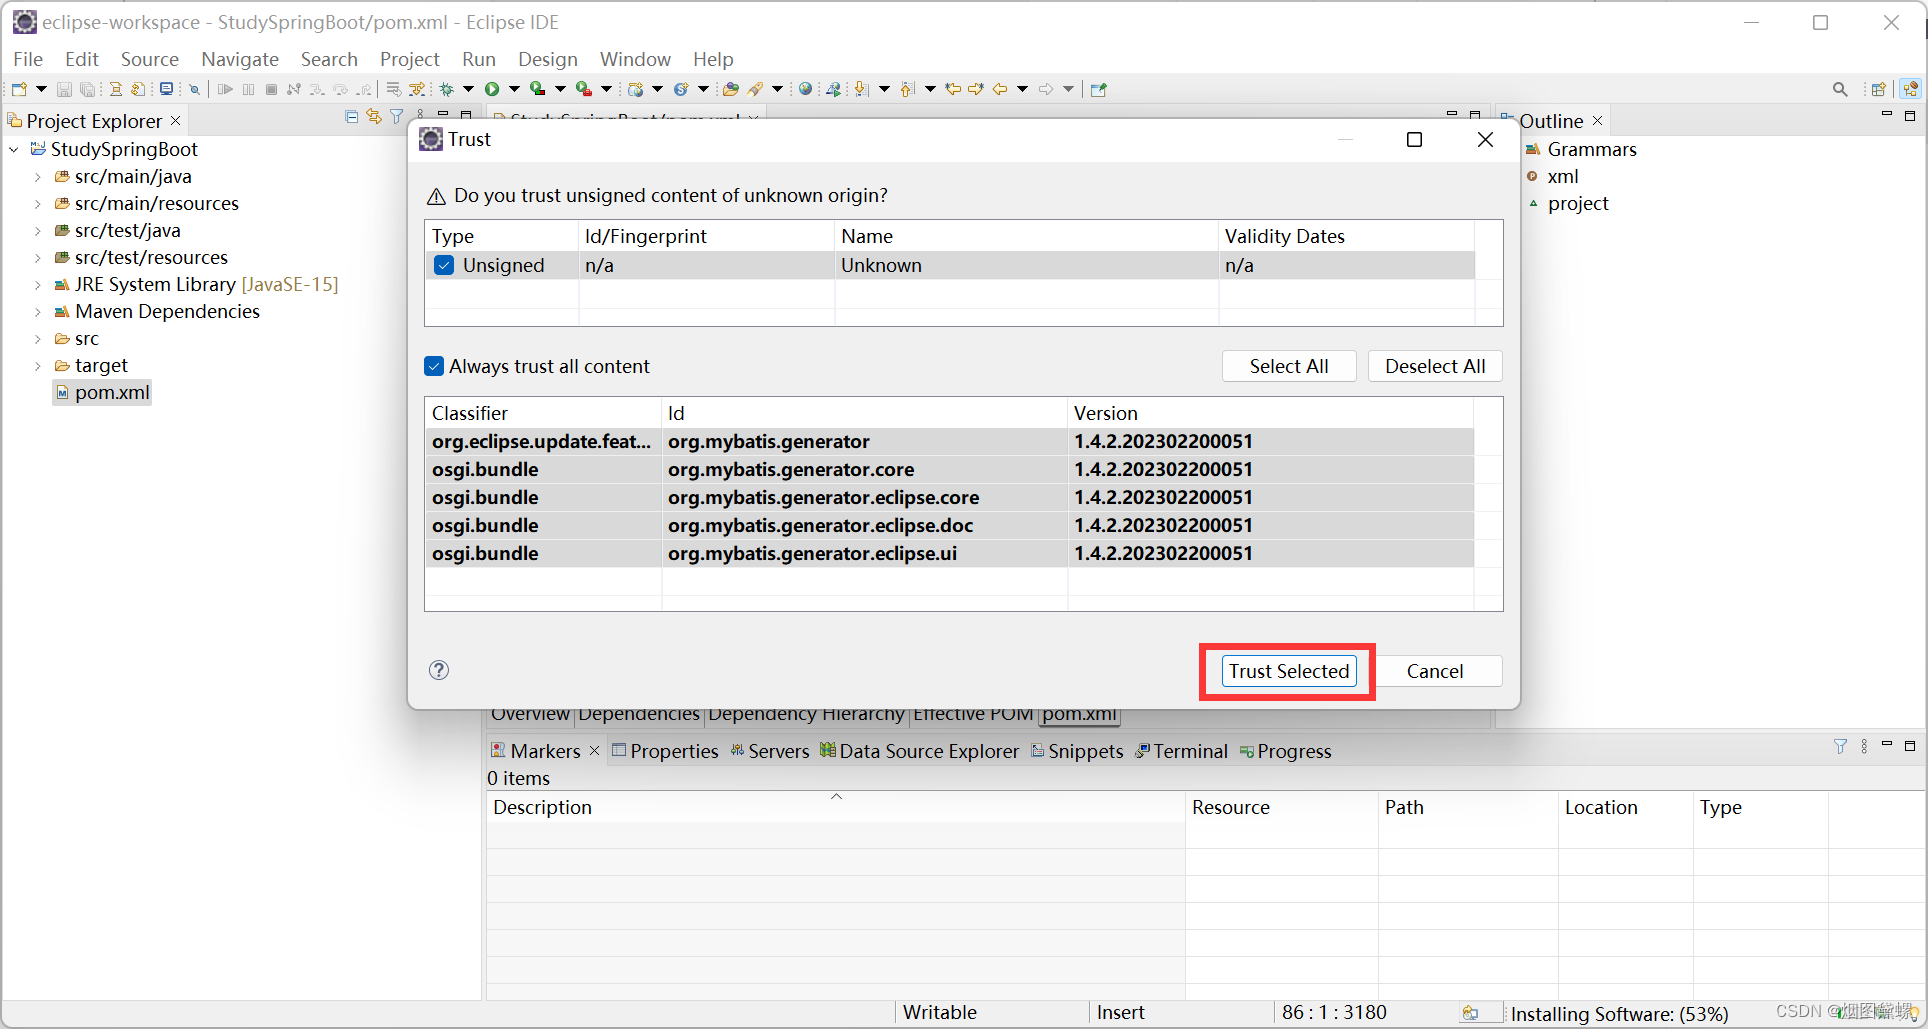Image resolution: width=1928 pixels, height=1029 pixels.
Task: Click the Coverage launch icon
Action: [538, 89]
